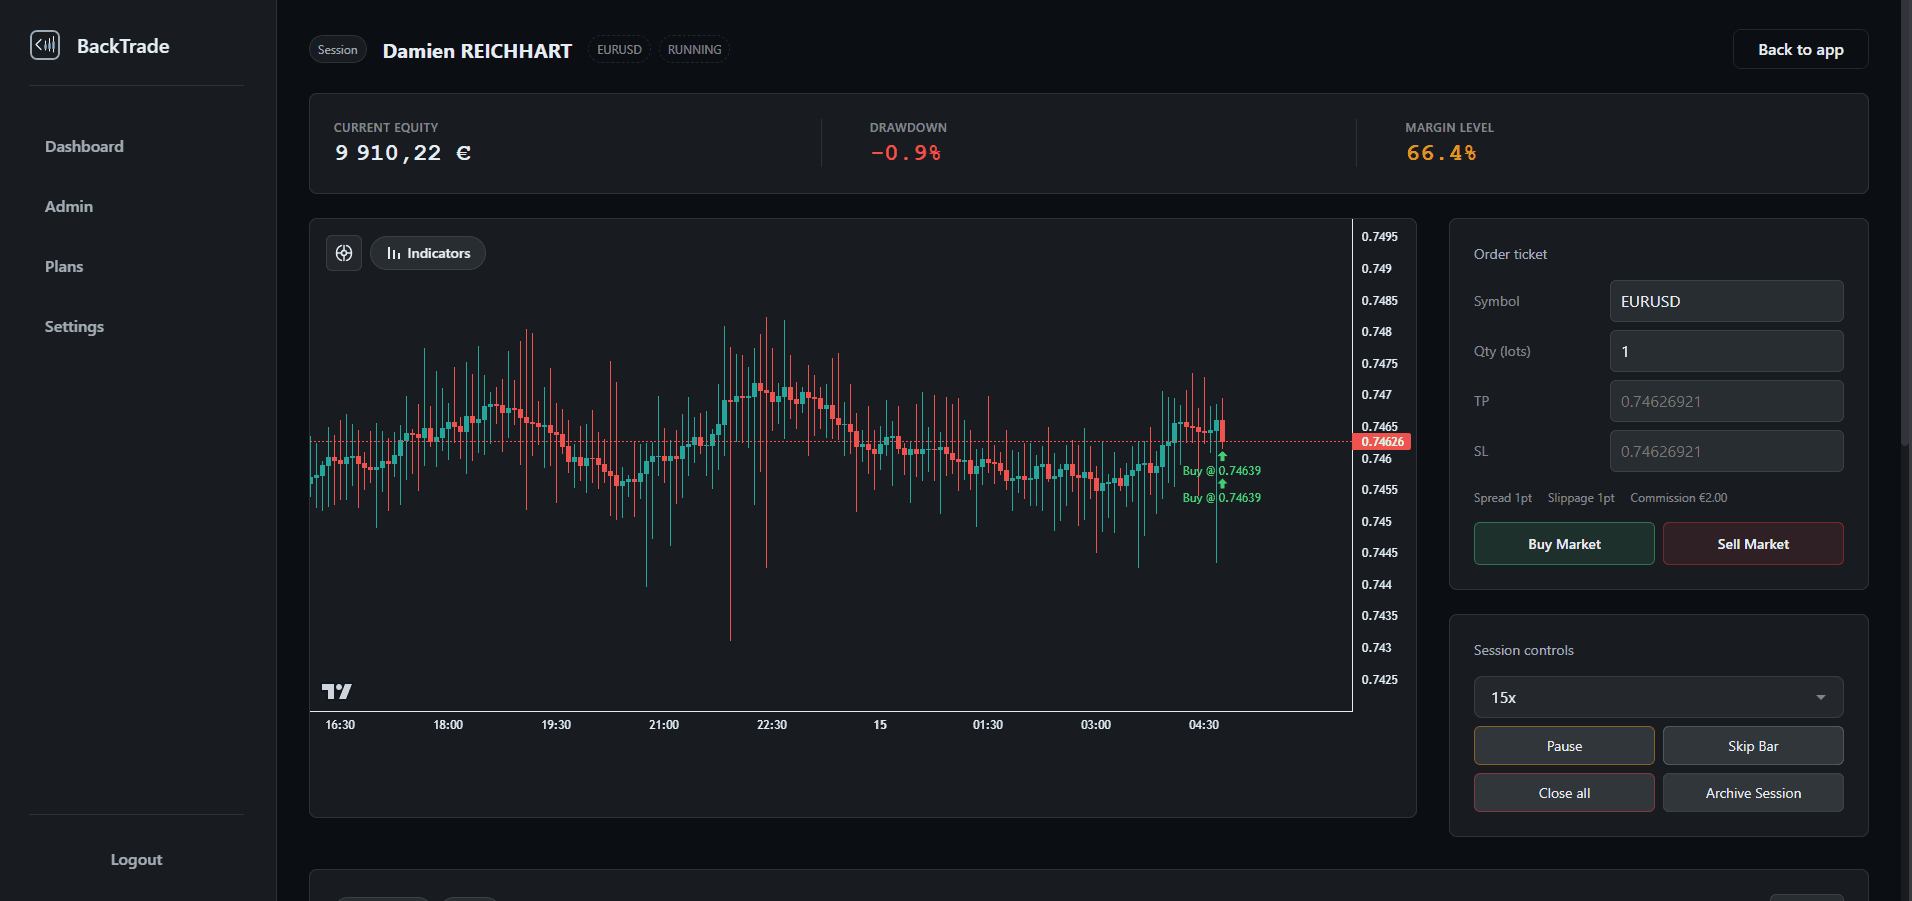The height and width of the screenshot is (901, 1912).
Task: Close all open positions
Action: click(1564, 793)
